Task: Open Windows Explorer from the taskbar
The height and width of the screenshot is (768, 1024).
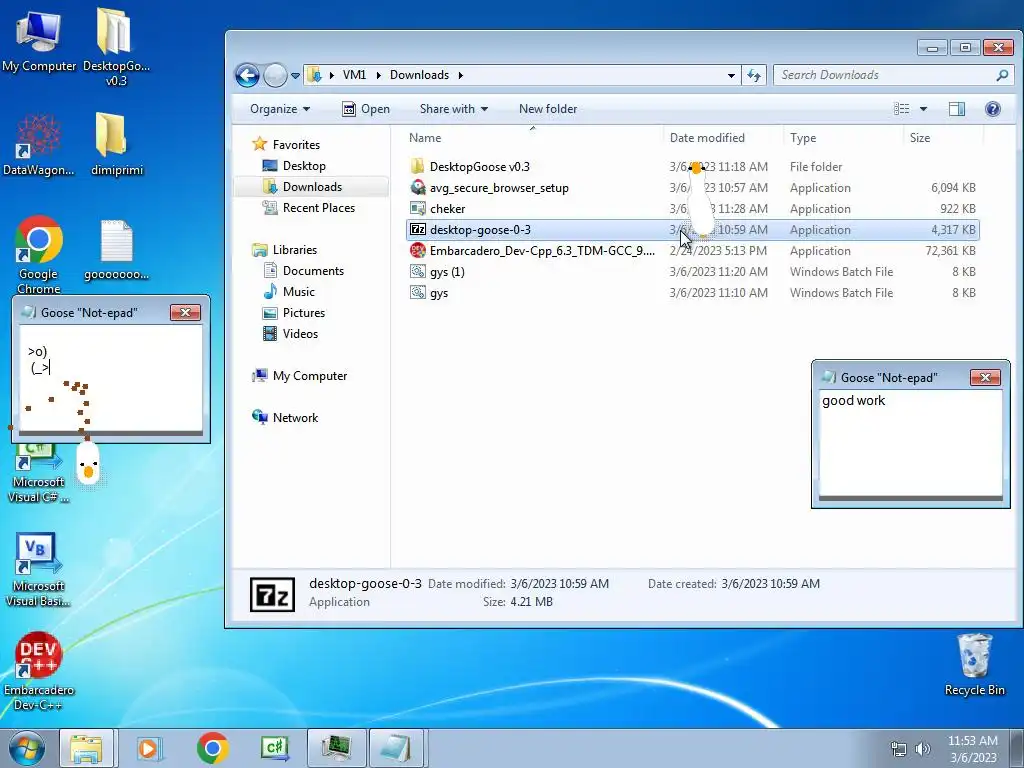Action: [x=86, y=748]
